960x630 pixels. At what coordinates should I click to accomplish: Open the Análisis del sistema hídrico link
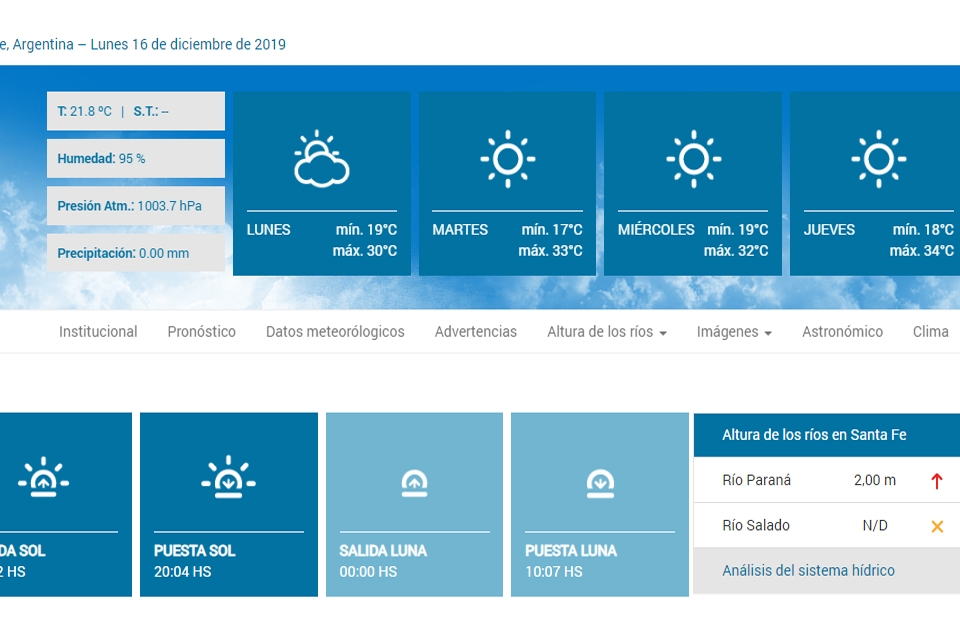click(x=808, y=571)
